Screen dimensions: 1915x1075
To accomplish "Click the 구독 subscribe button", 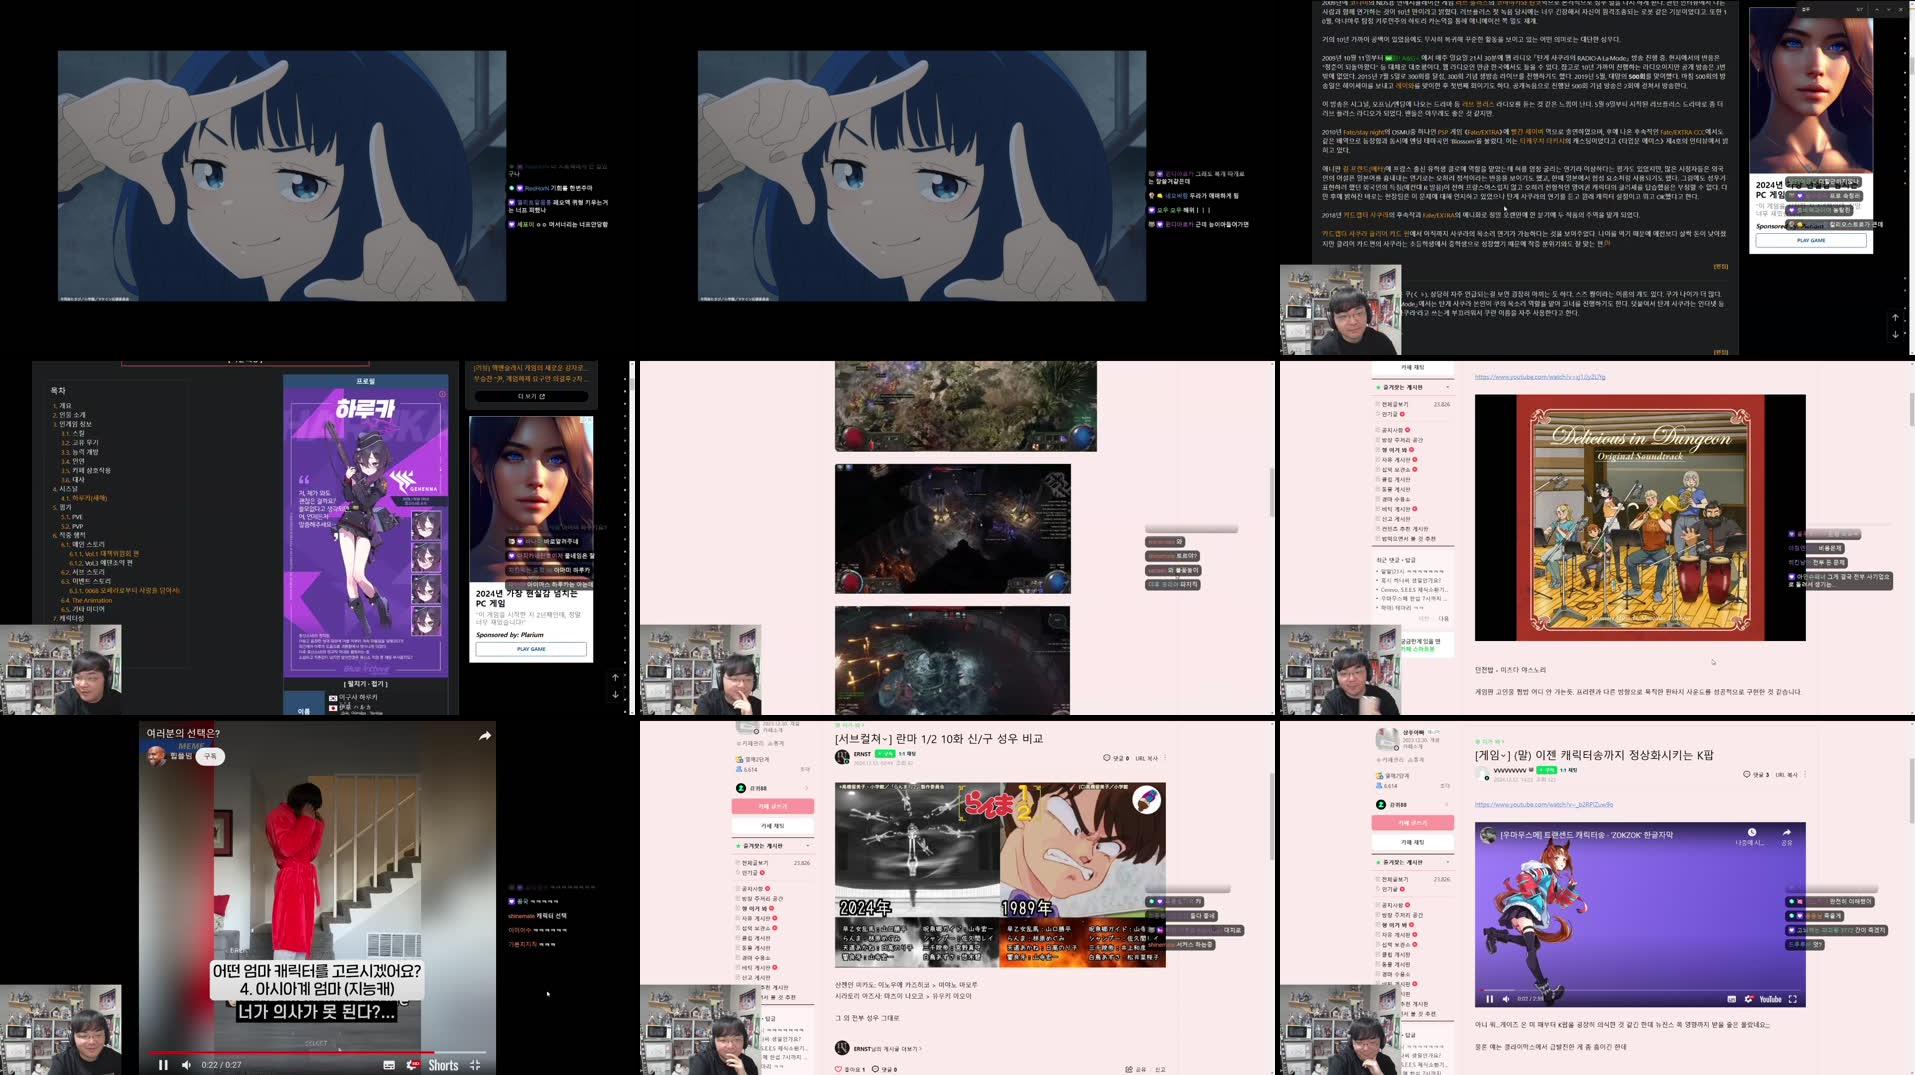I will (x=210, y=757).
